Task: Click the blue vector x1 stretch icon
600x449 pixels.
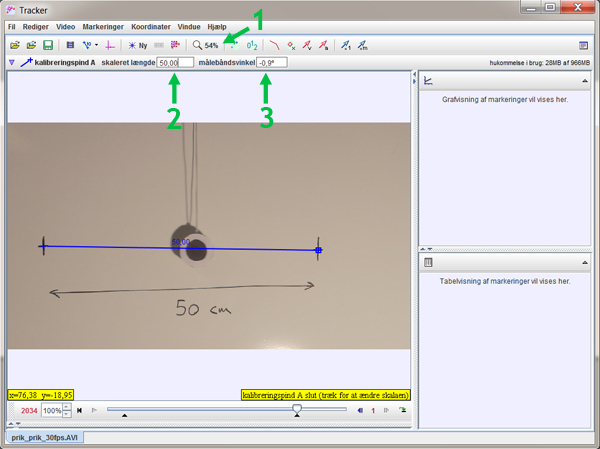Action: click(x=346, y=46)
